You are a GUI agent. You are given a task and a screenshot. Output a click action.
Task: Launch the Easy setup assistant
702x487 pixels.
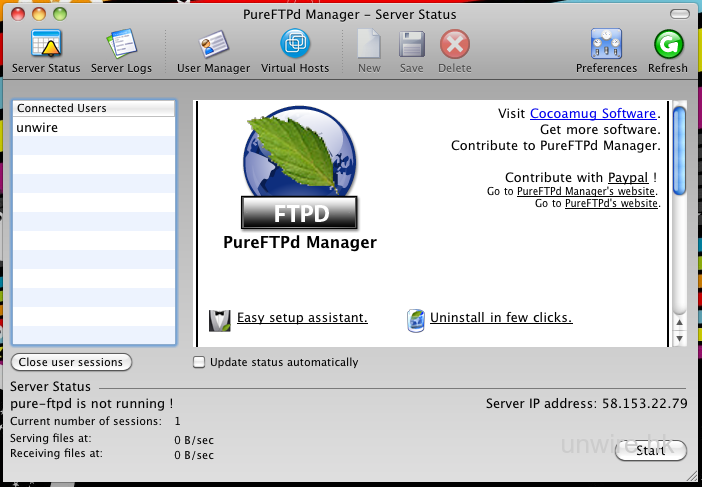point(302,318)
